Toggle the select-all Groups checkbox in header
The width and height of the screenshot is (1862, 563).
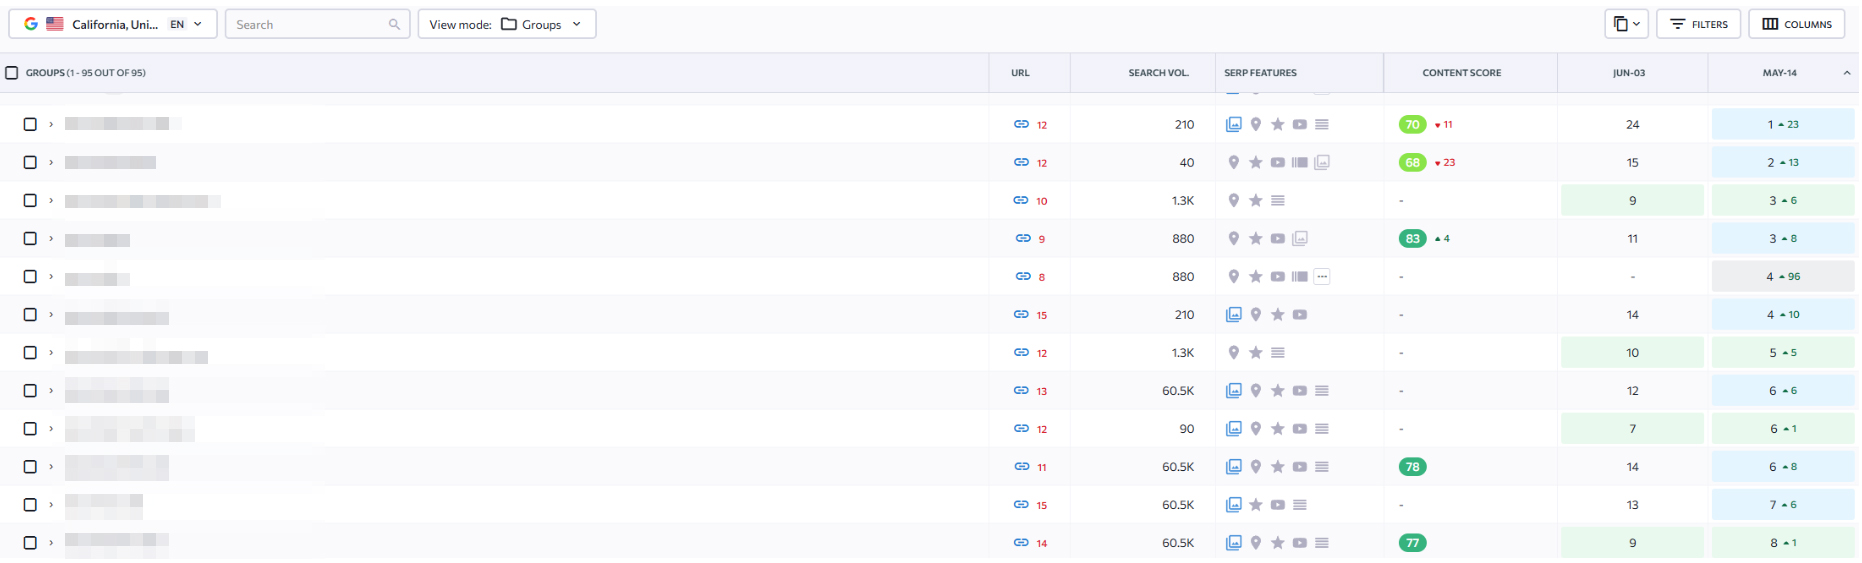pyautogui.click(x=12, y=73)
